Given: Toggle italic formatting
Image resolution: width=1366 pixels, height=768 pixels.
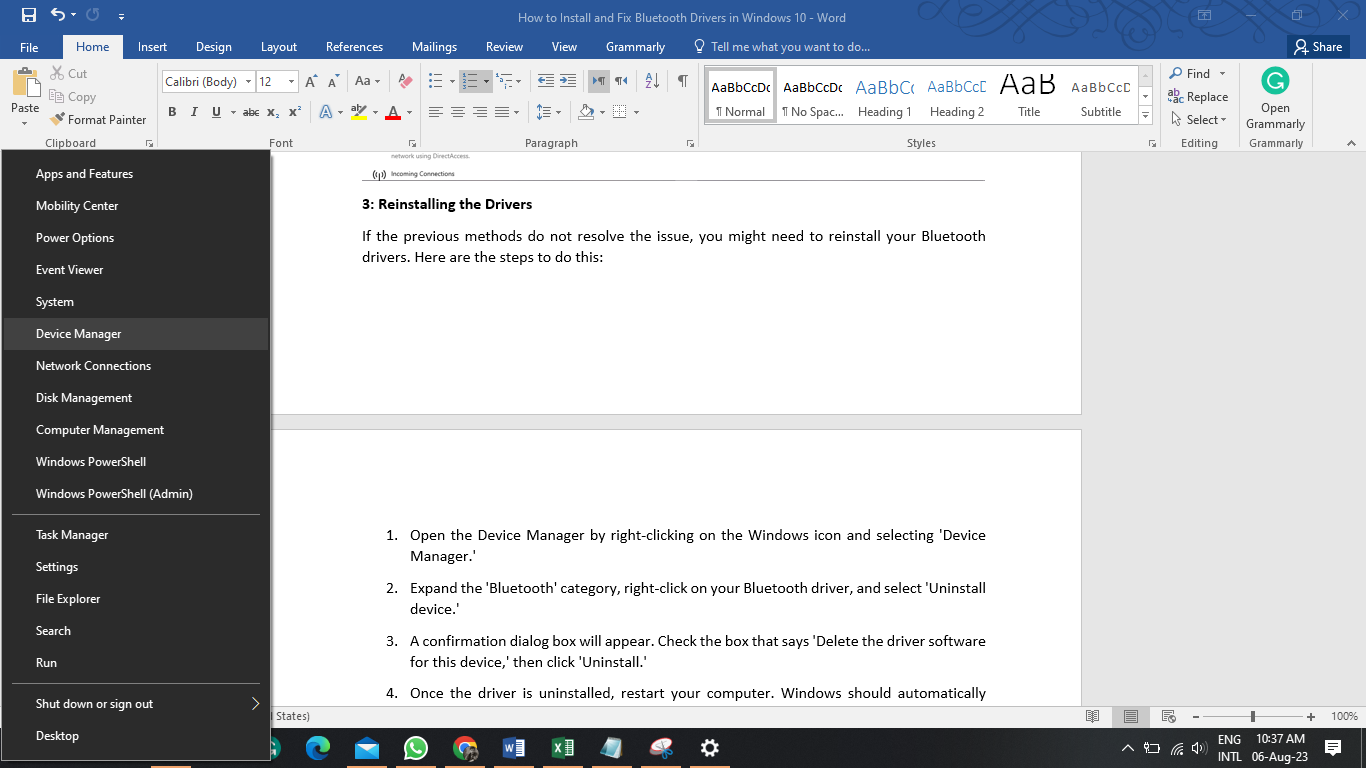Looking at the screenshot, I should click(194, 112).
